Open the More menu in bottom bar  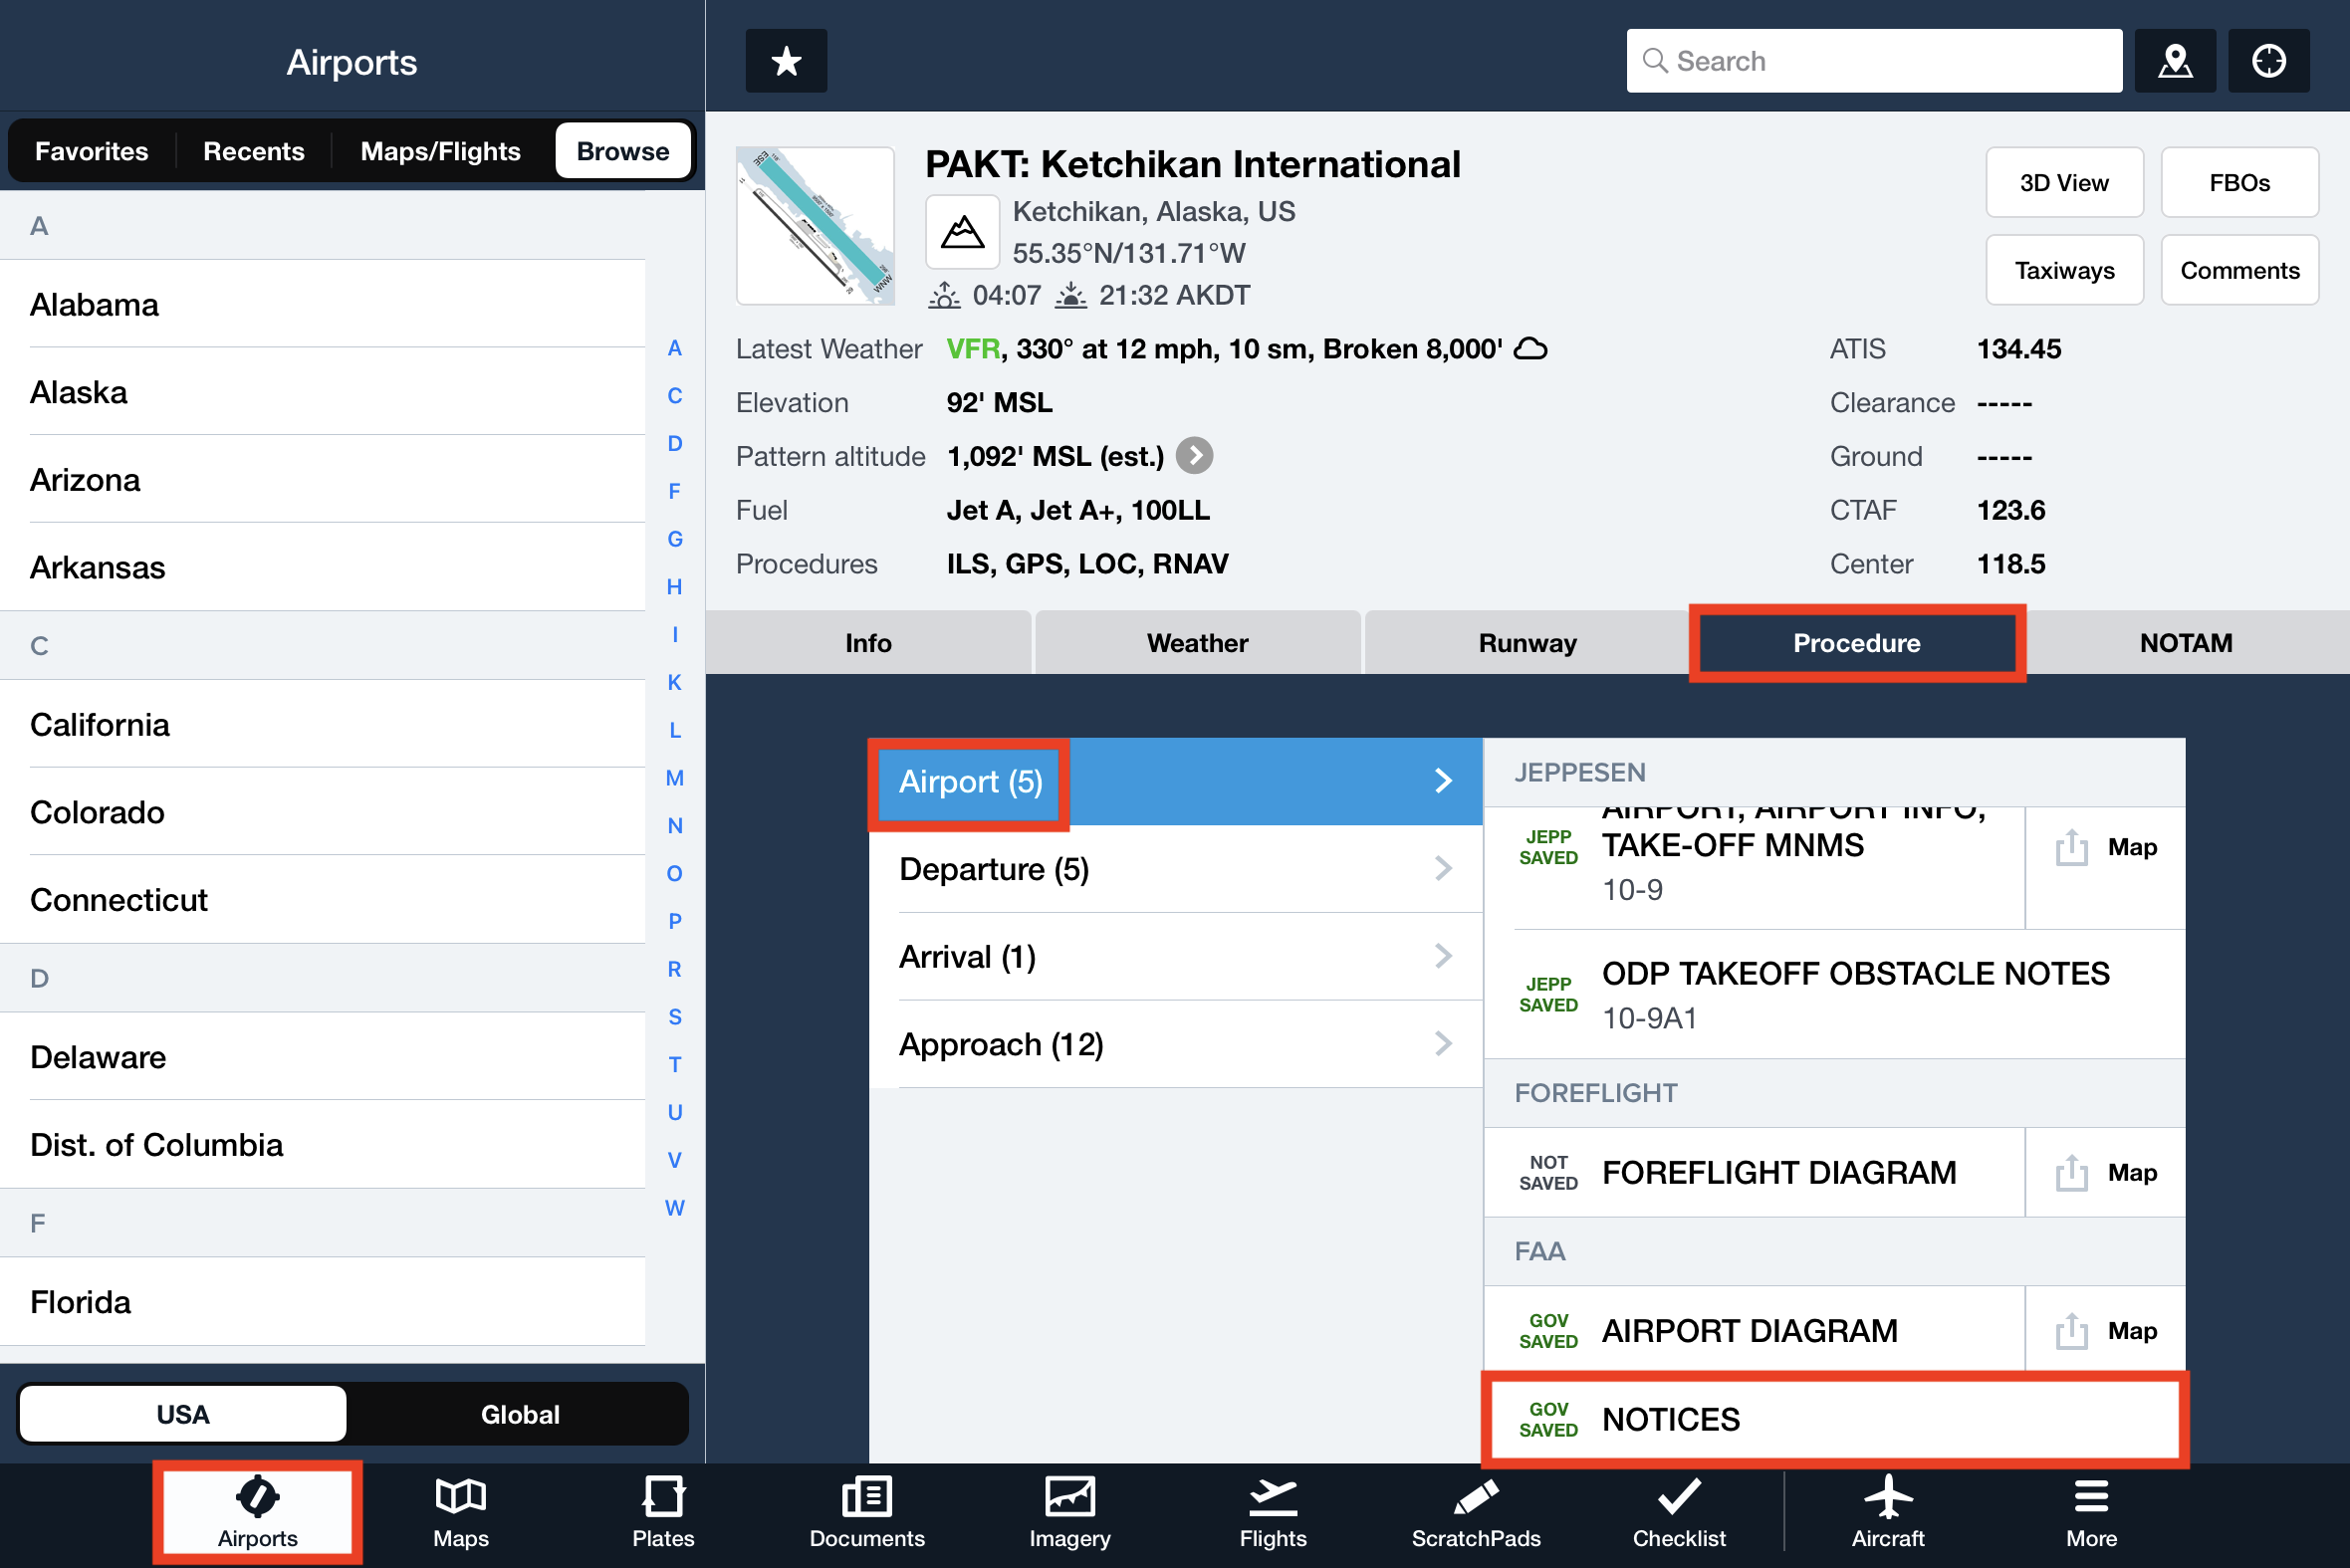click(2090, 1512)
